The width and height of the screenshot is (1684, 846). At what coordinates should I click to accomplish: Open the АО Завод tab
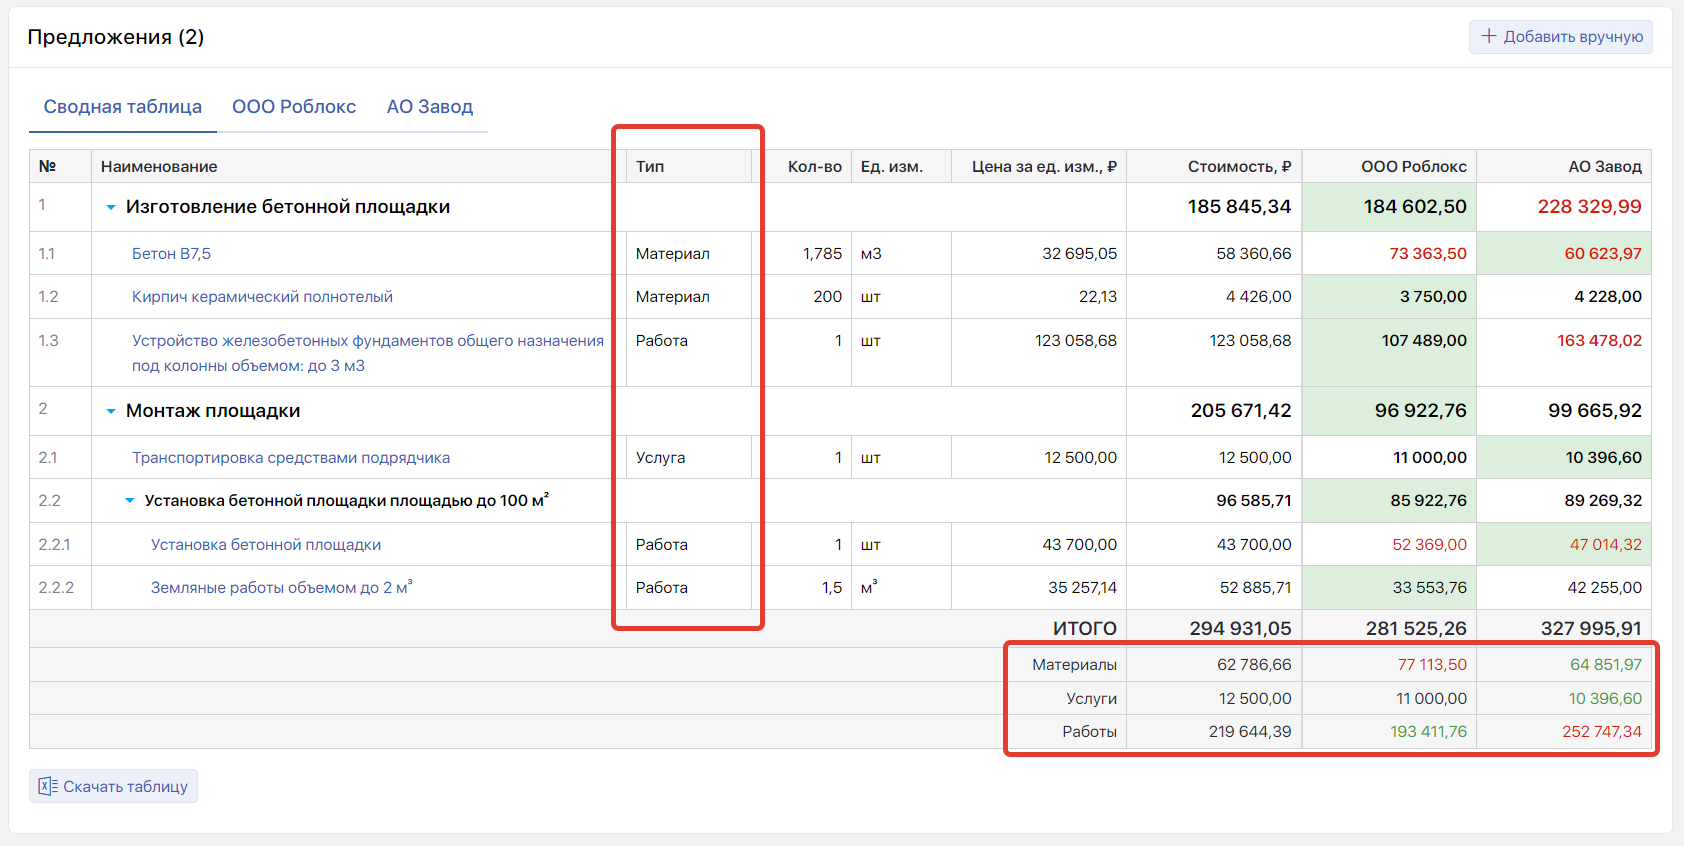click(x=430, y=107)
